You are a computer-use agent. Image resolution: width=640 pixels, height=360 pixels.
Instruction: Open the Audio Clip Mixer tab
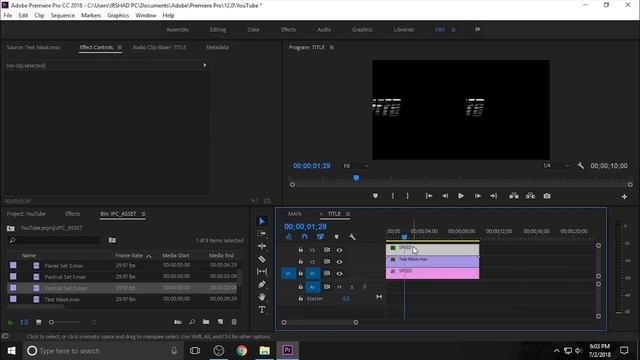coord(159,47)
